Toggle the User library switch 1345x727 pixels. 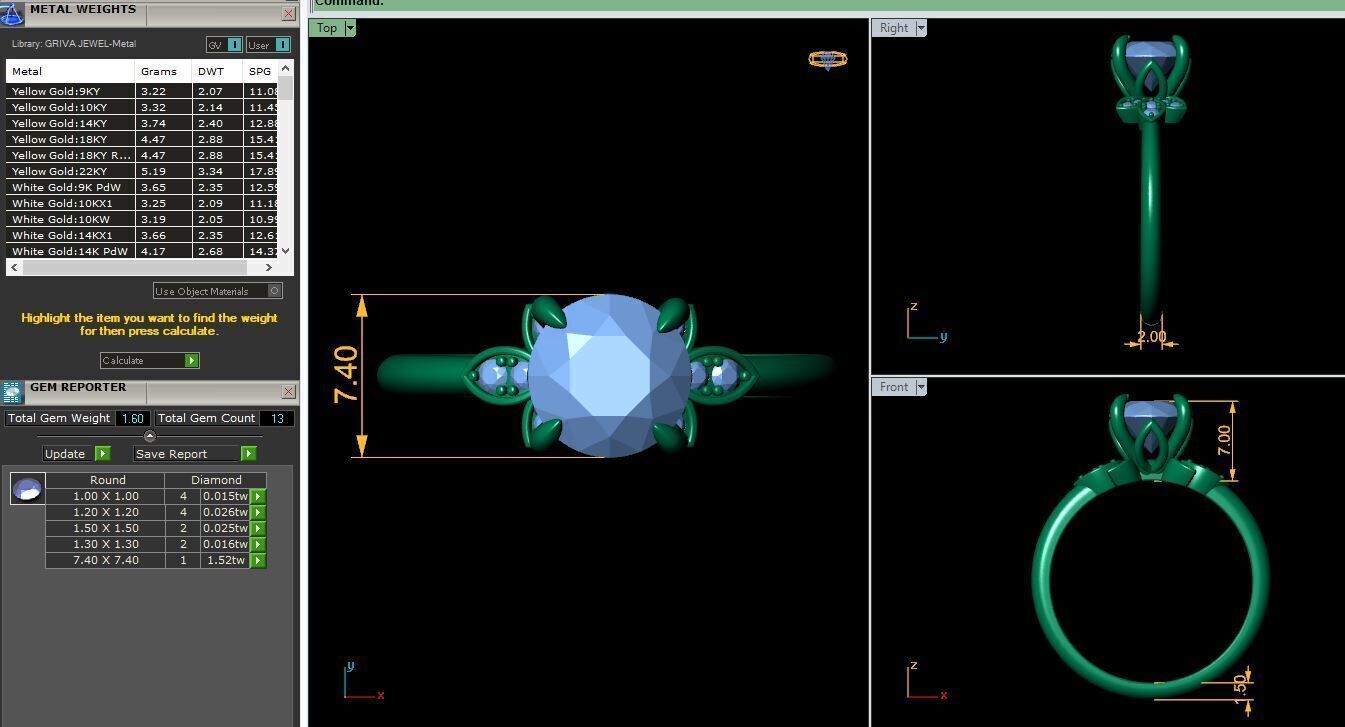click(x=269, y=45)
